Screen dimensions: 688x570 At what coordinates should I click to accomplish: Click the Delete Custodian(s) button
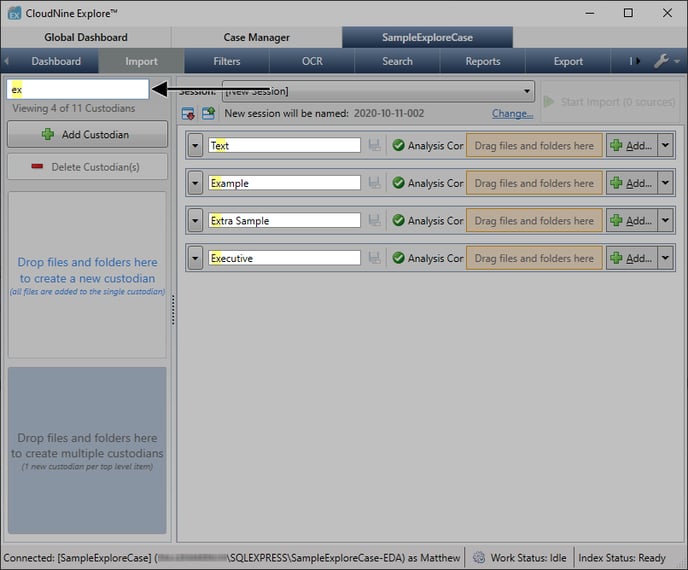(87, 167)
